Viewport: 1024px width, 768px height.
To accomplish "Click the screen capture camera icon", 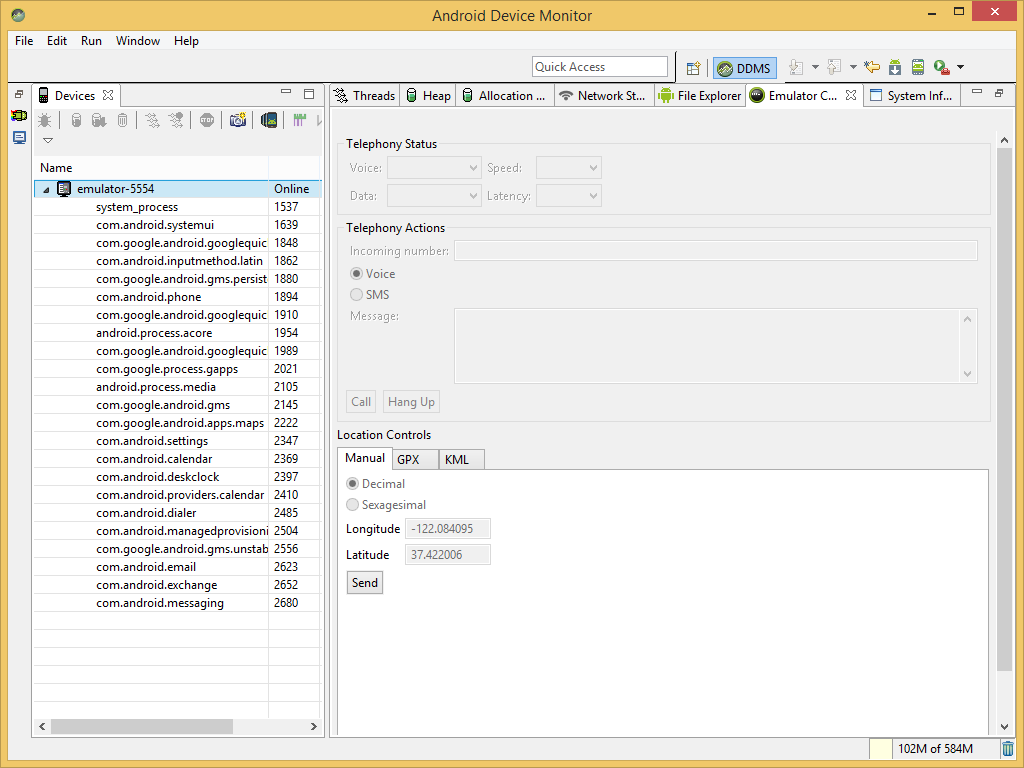I will click(237, 120).
